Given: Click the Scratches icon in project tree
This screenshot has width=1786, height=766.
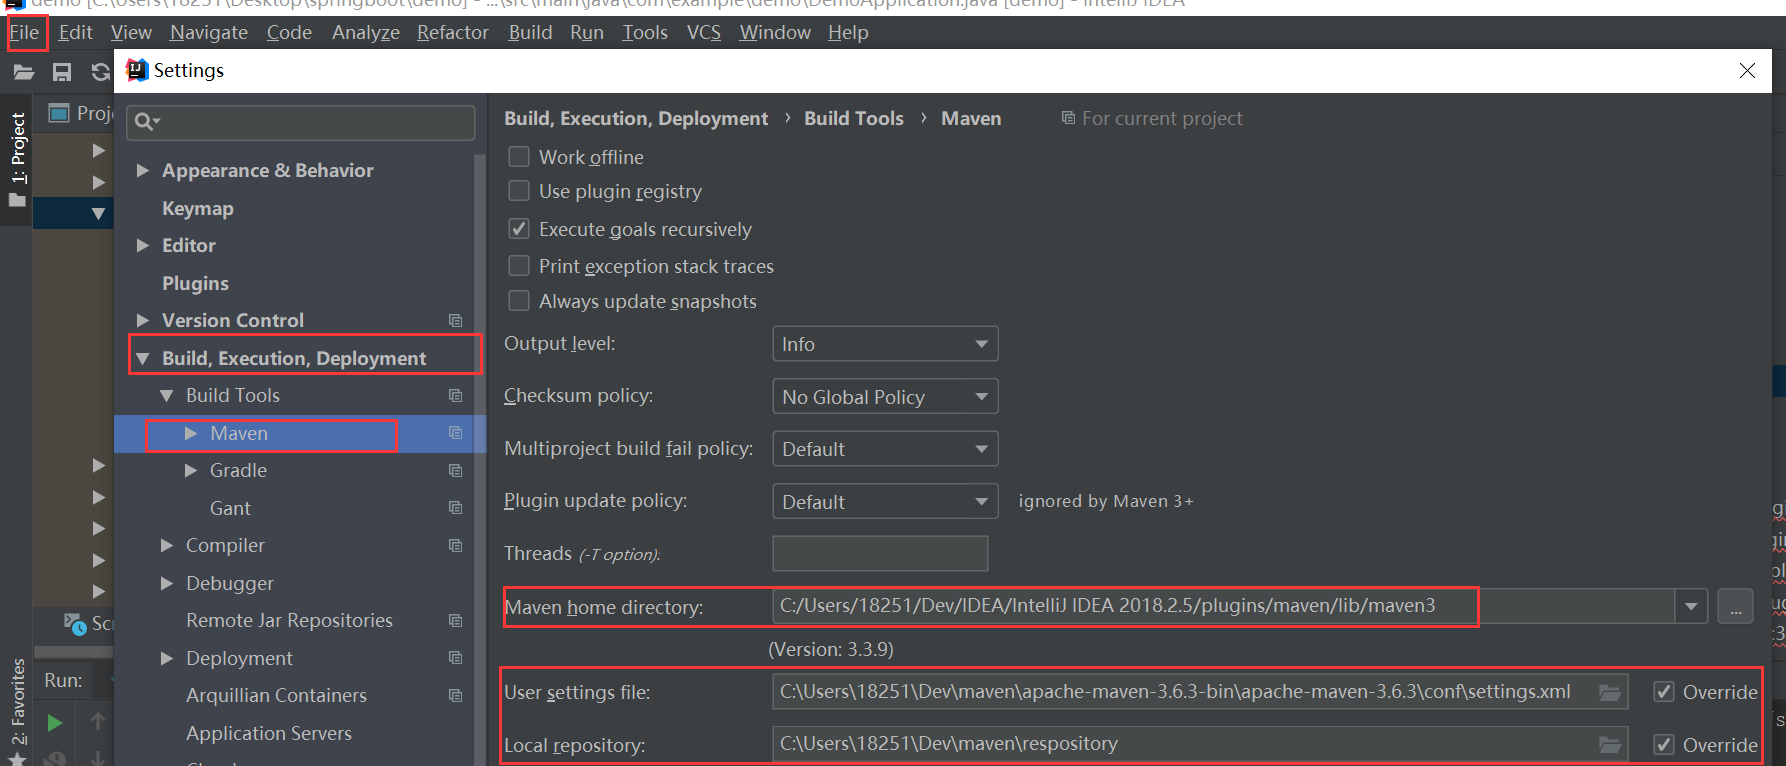Looking at the screenshot, I should pyautogui.click(x=76, y=624).
